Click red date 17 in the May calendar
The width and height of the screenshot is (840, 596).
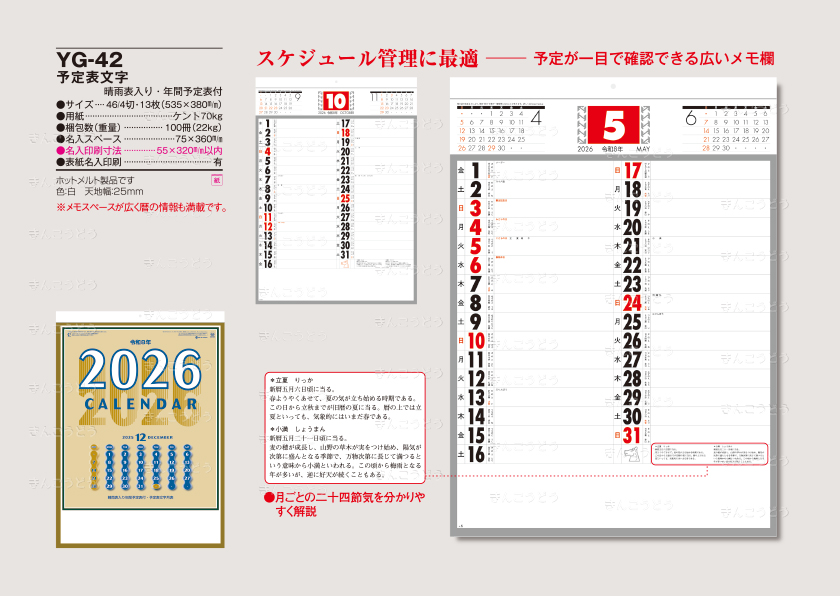pyautogui.click(x=633, y=171)
